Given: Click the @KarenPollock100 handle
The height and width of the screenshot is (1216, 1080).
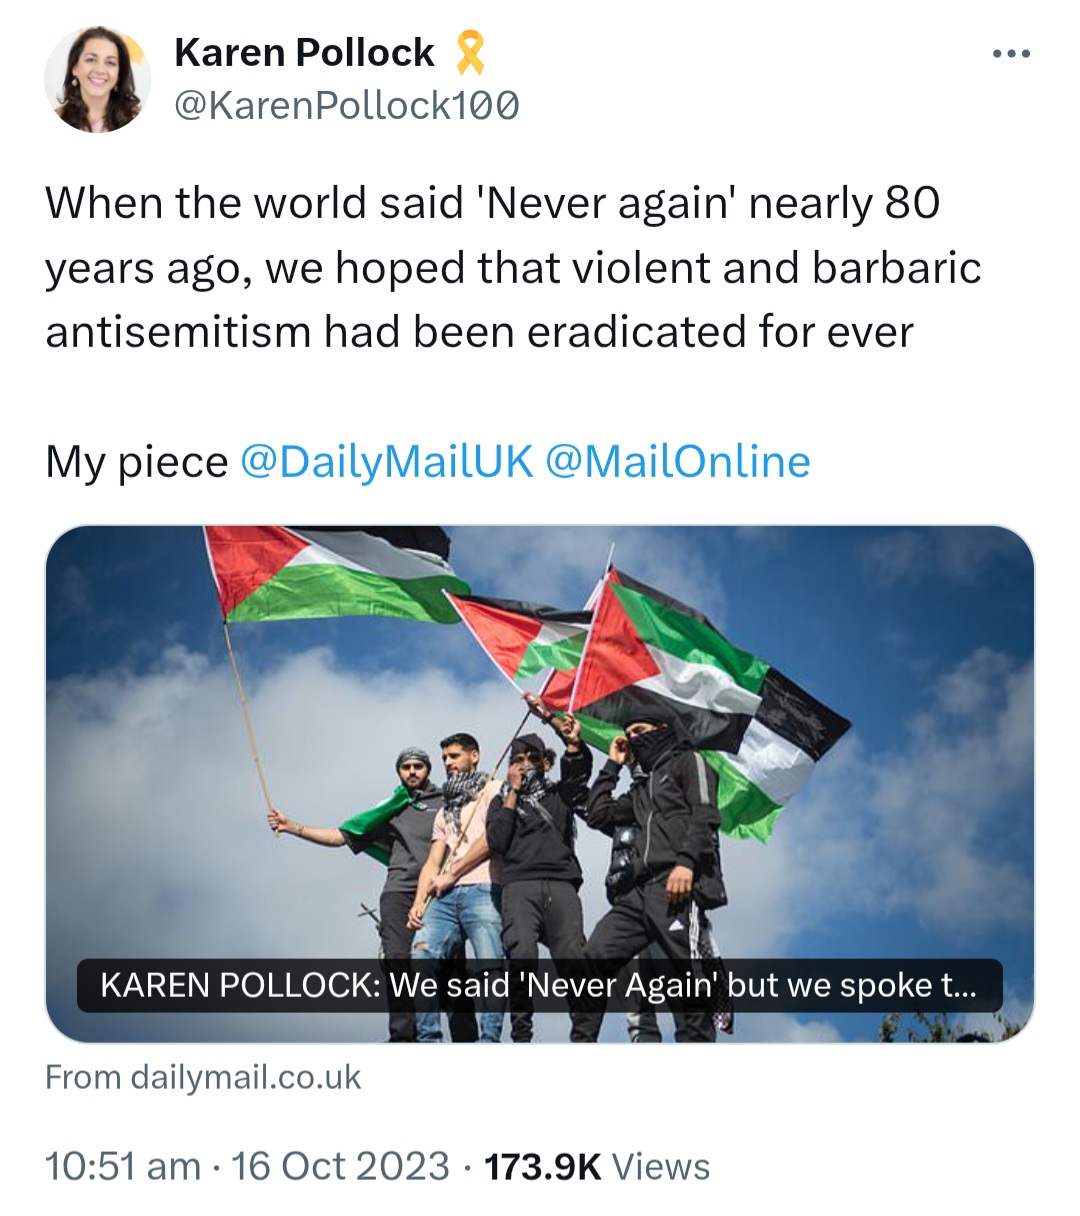Looking at the screenshot, I should coord(347,104).
